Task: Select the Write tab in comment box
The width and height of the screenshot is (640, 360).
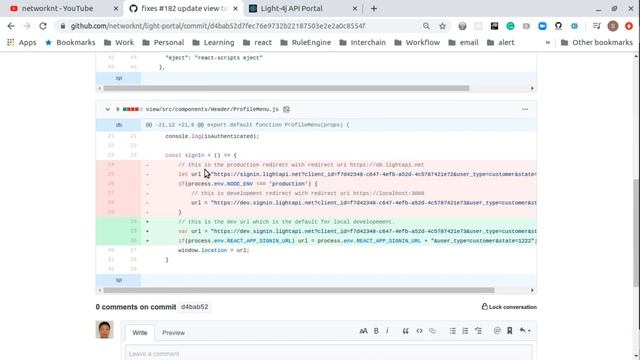Action: (x=140, y=333)
